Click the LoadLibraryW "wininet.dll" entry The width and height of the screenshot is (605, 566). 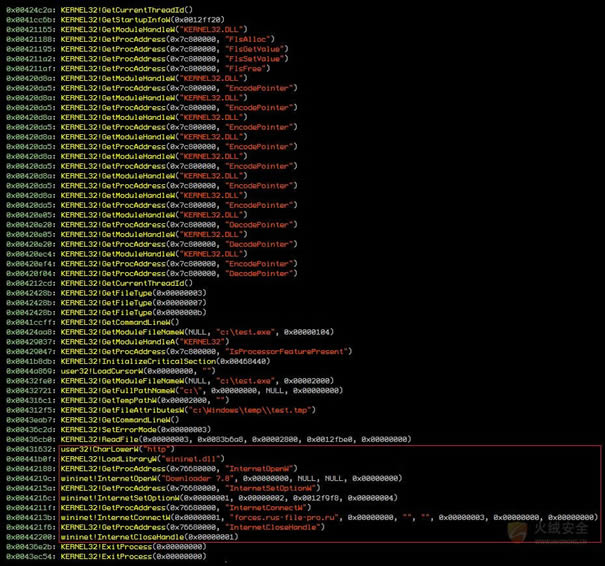pyautogui.click(x=150, y=459)
